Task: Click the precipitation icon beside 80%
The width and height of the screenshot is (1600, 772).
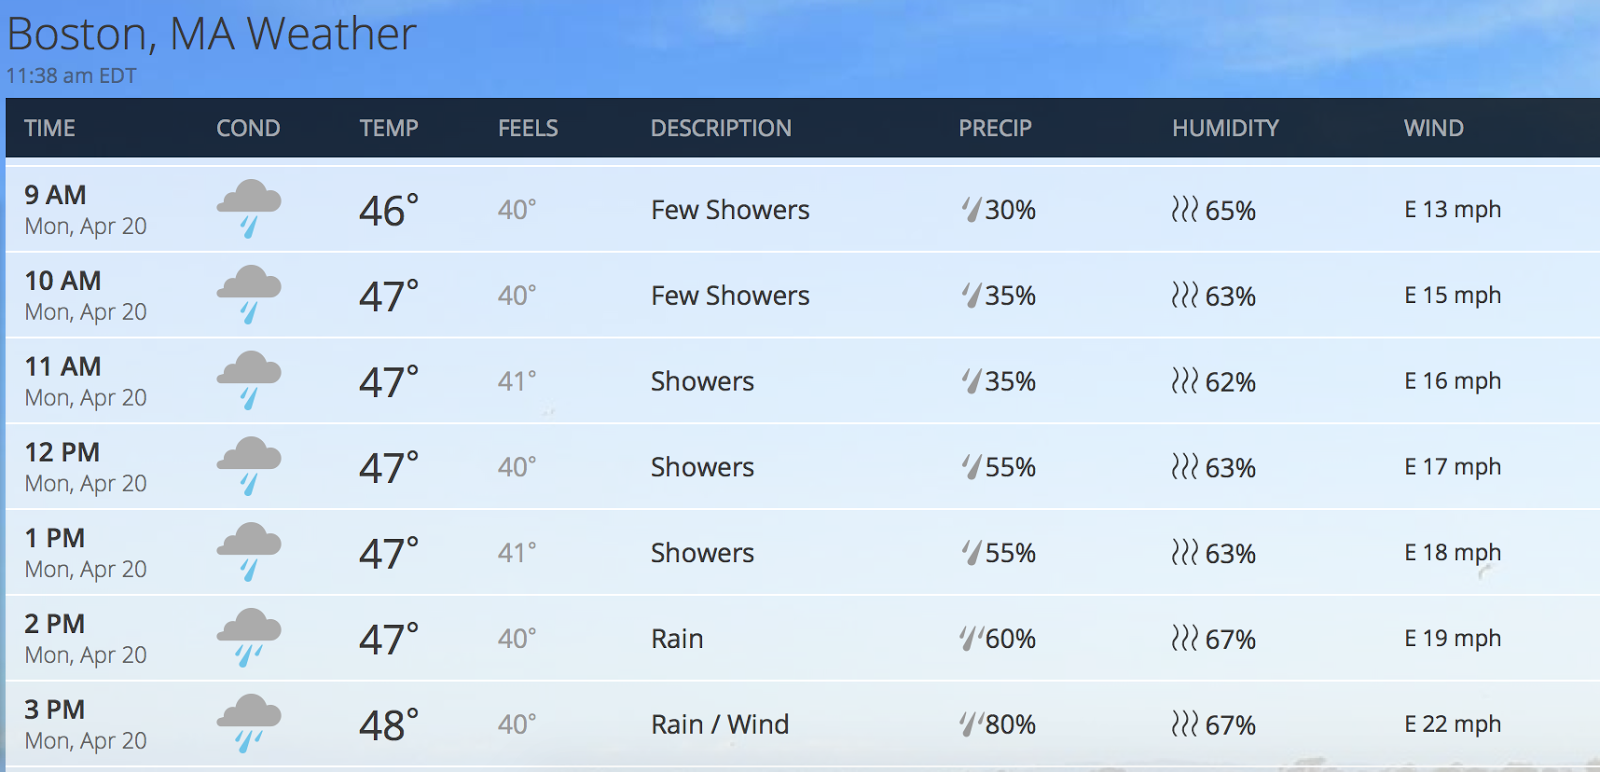Action: (x=971, y=723)
